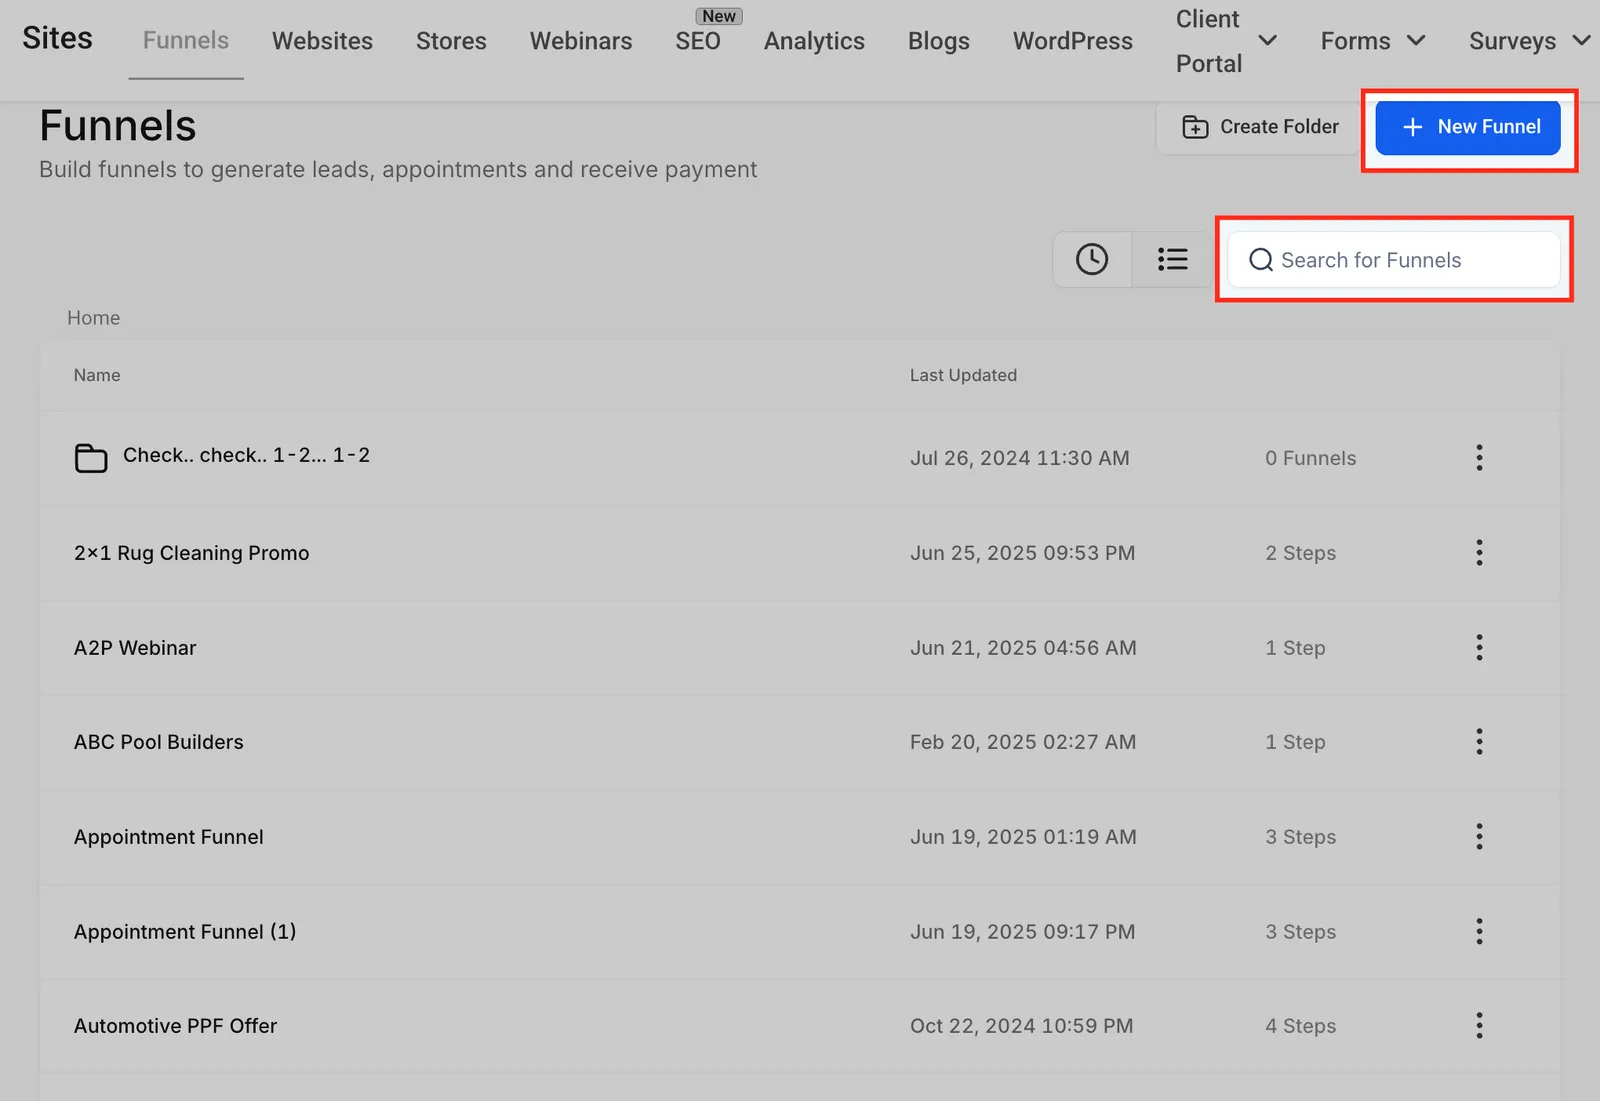Expand the Forms dropdown
1600x1101 pixels.
pos(1372,41)
